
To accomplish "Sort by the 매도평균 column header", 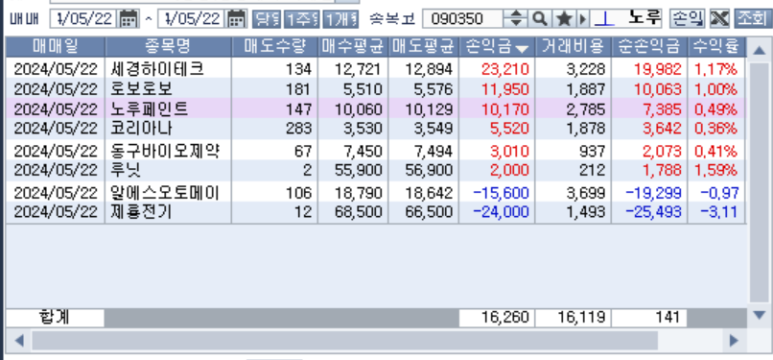I will 423,47.
